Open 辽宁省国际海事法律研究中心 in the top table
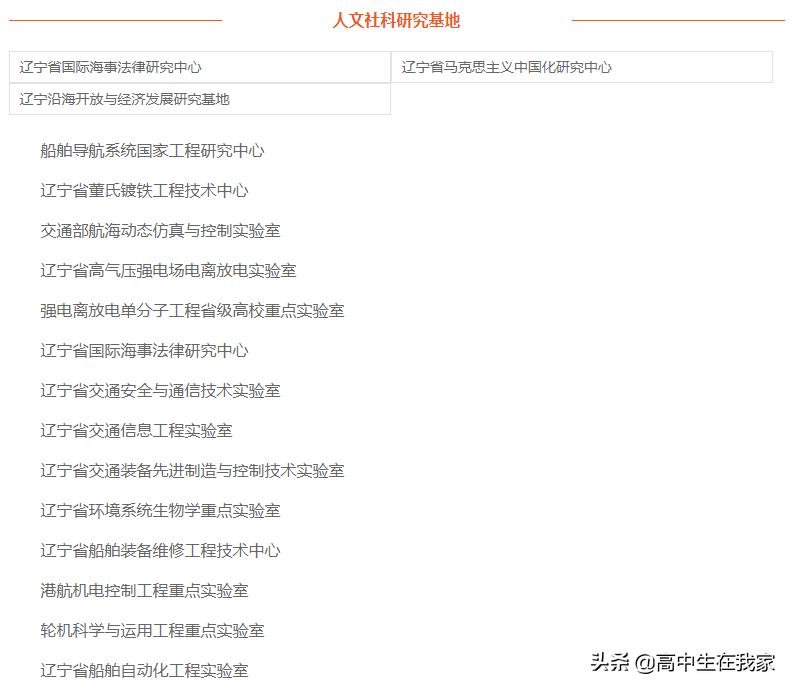 [x=200, y=67]
